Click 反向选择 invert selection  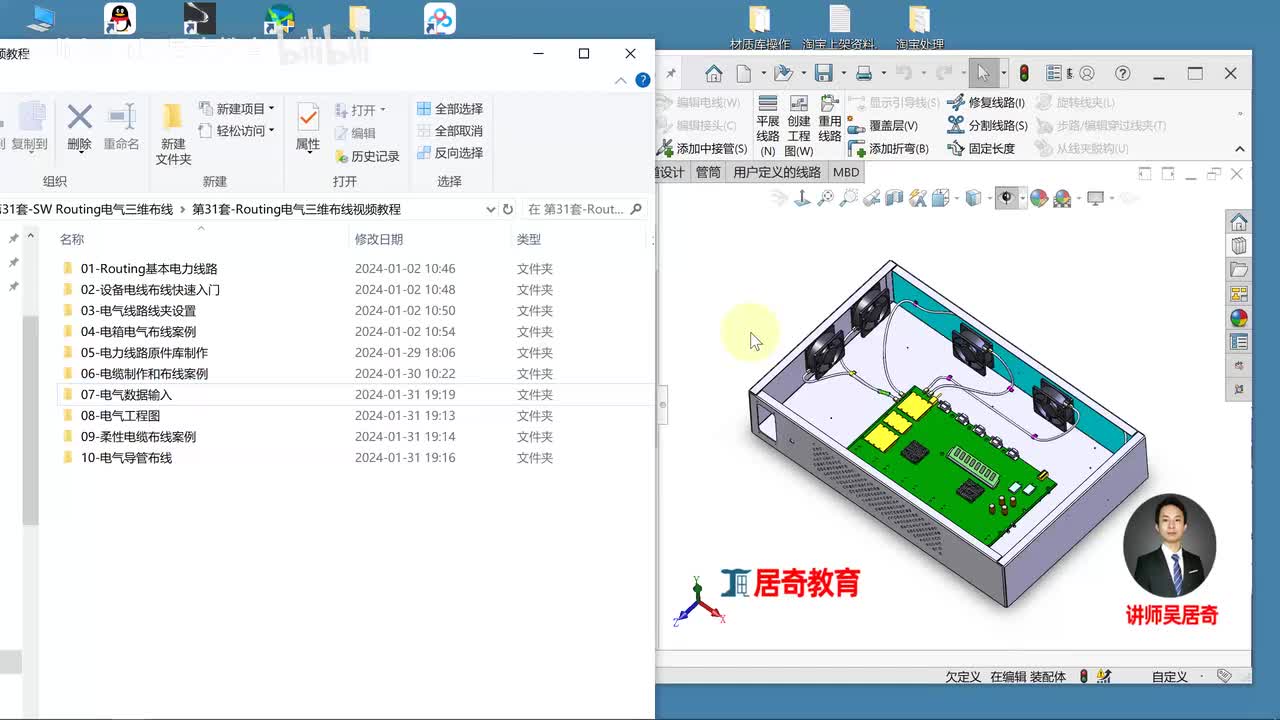[x=450, y=152]
